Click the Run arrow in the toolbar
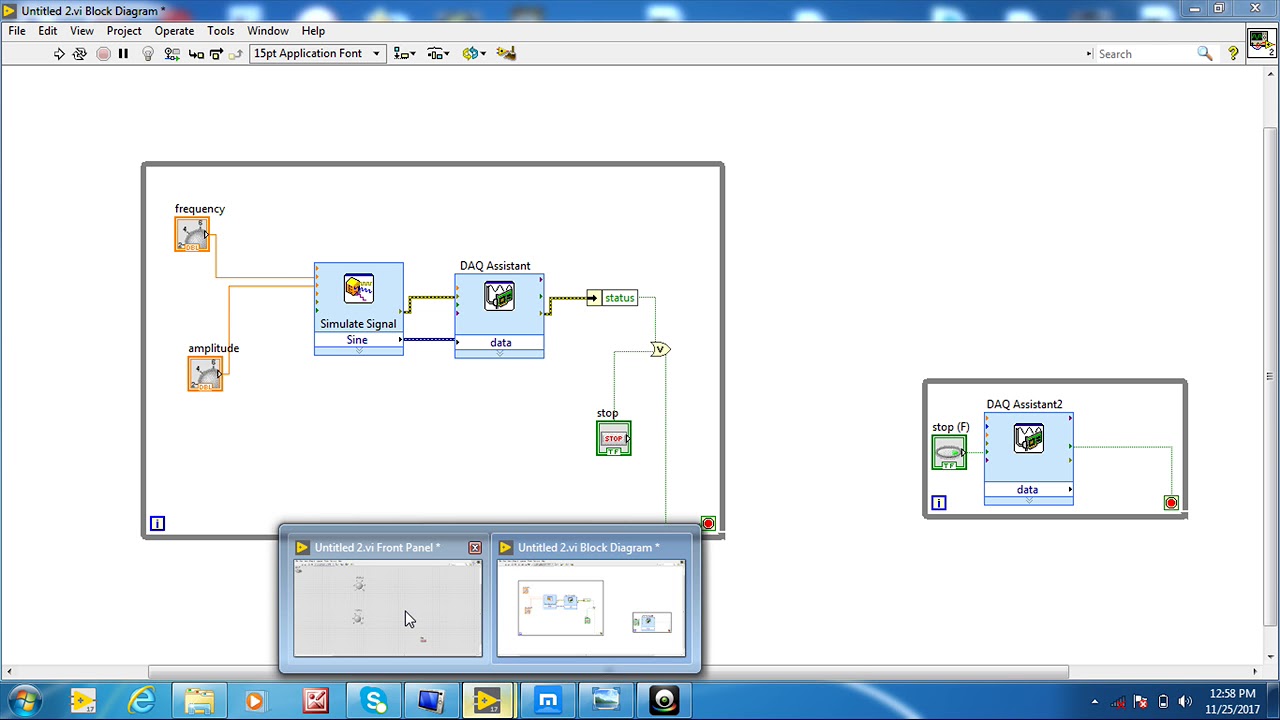The image size is (1280, 720). click(58, 54)
